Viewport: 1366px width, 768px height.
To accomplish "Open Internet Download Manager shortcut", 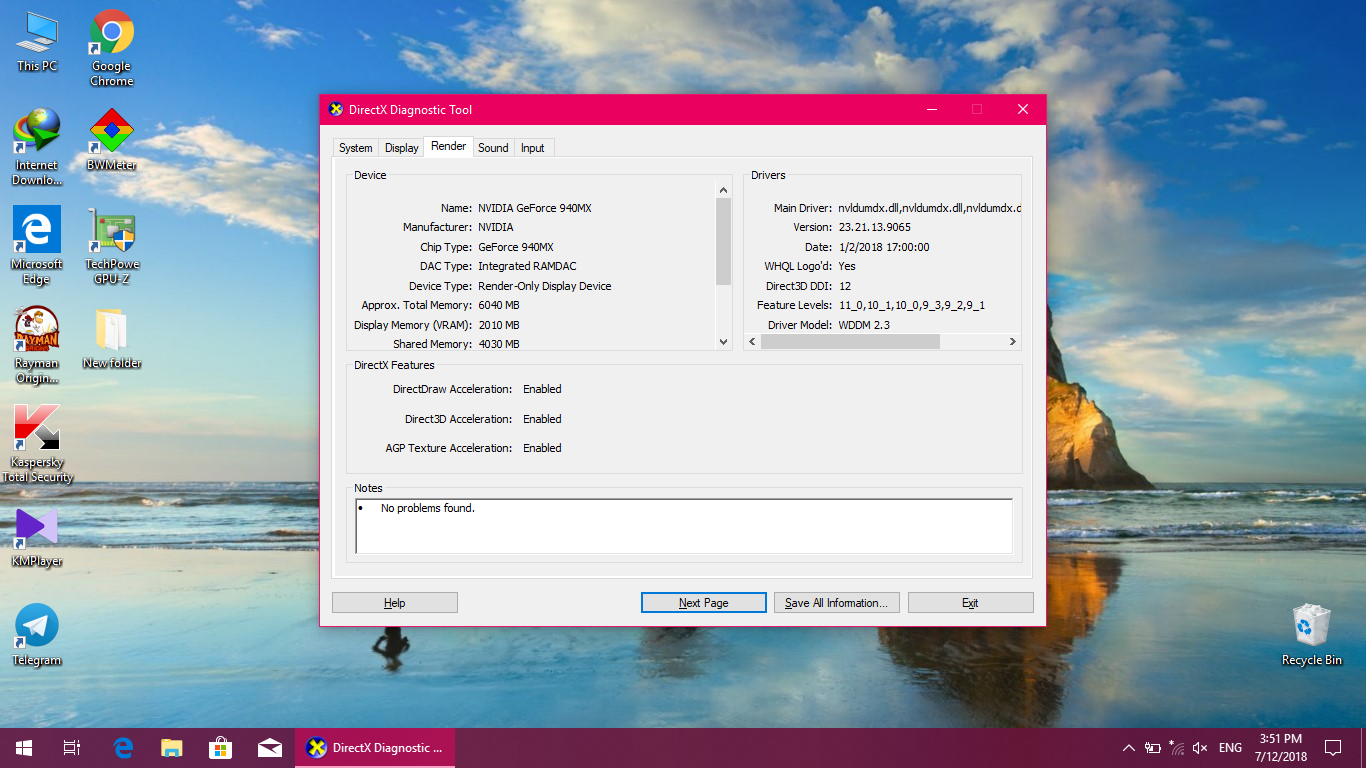I will point(37,147).
